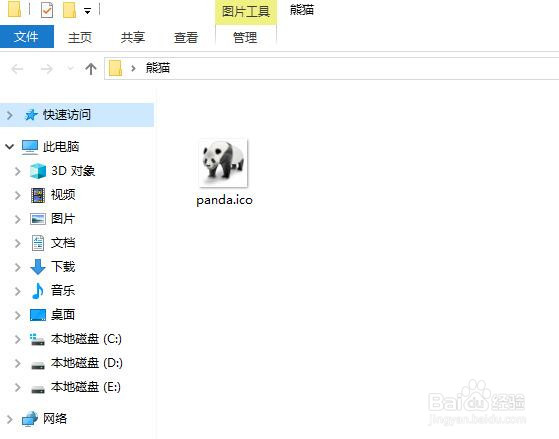Switch to the 查看 ribbon tab
This screenshot has height=439, width=559.
click(186, 37)
